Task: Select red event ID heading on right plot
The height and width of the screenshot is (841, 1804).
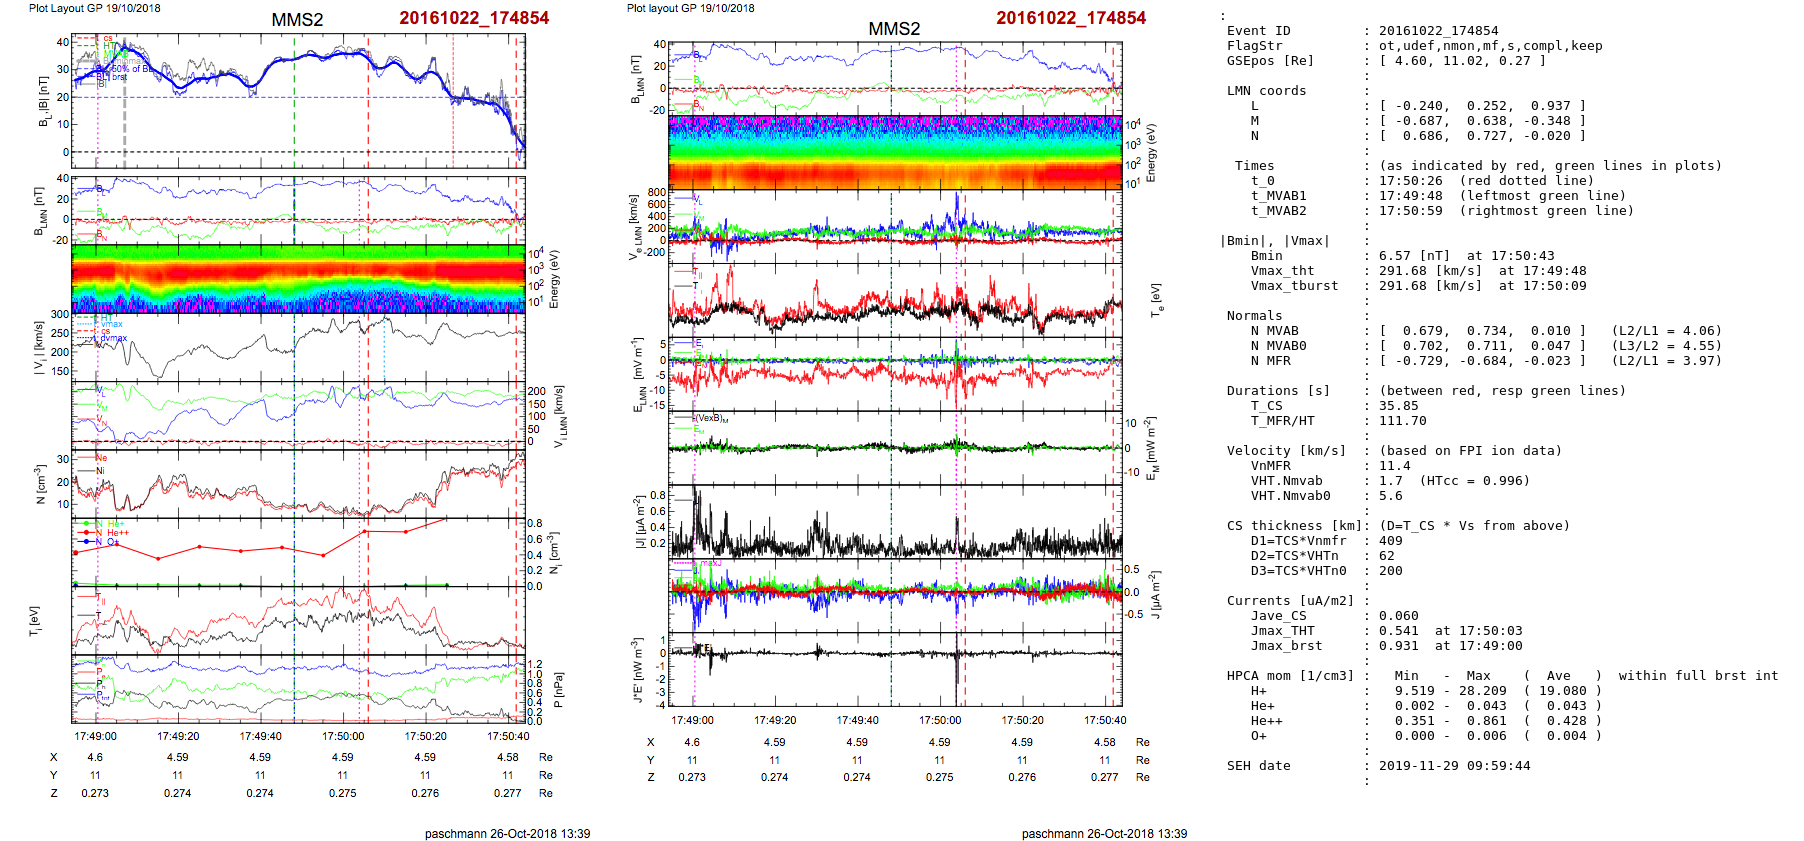Action: click(x=1070, y=18)
